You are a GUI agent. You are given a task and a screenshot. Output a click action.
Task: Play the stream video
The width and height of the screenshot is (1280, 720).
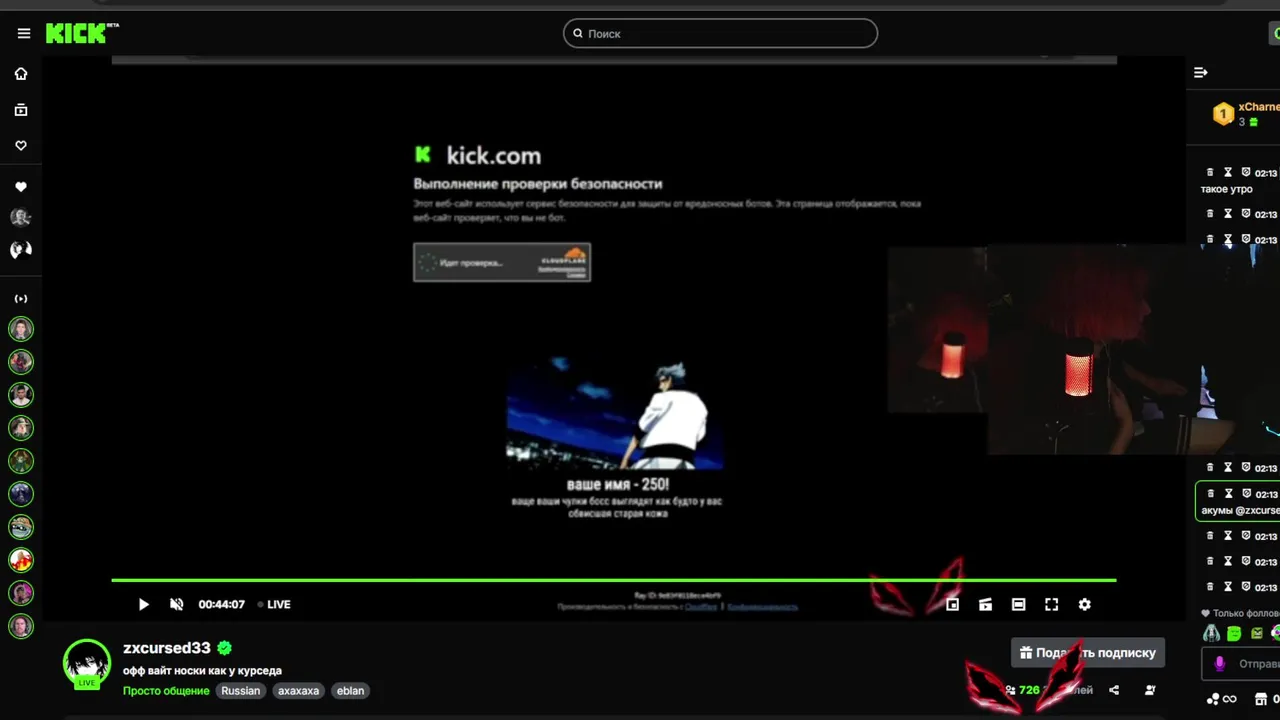[x=143, y=604]
